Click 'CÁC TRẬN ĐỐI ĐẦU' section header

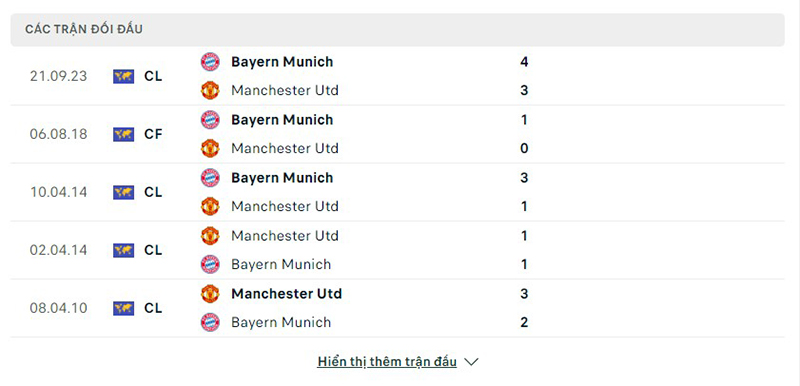coord(397,30)
